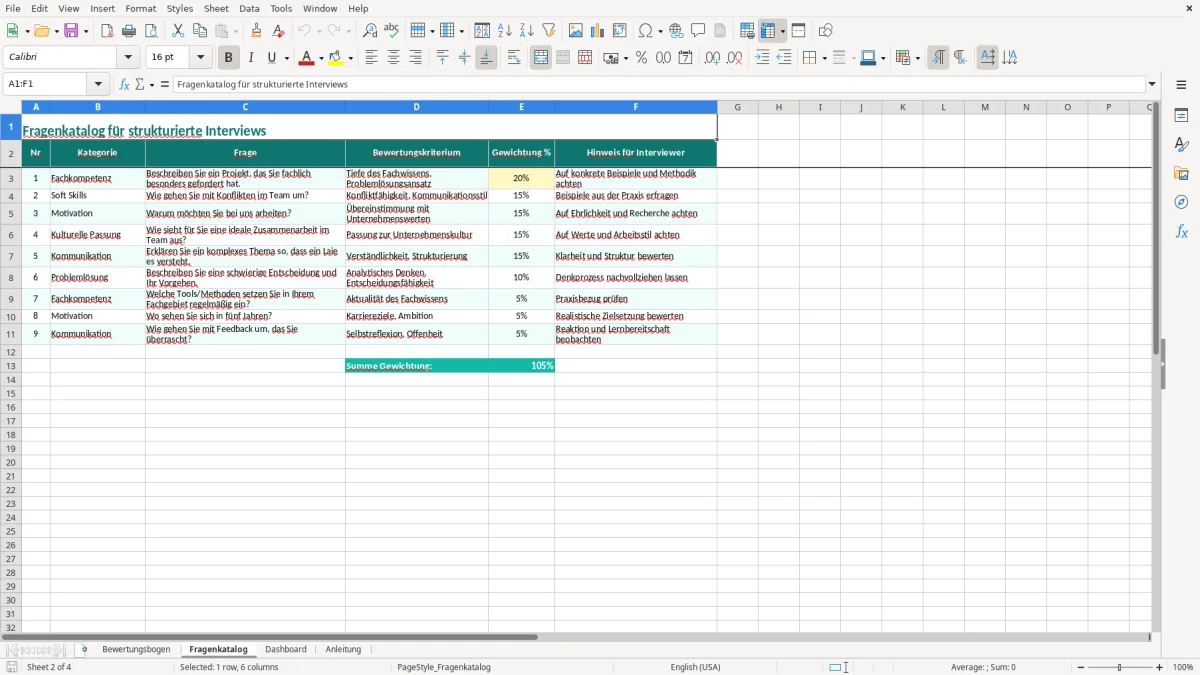Click Format as Percent icon
The width and height of the screenshot is (1200, 675).
642,58
